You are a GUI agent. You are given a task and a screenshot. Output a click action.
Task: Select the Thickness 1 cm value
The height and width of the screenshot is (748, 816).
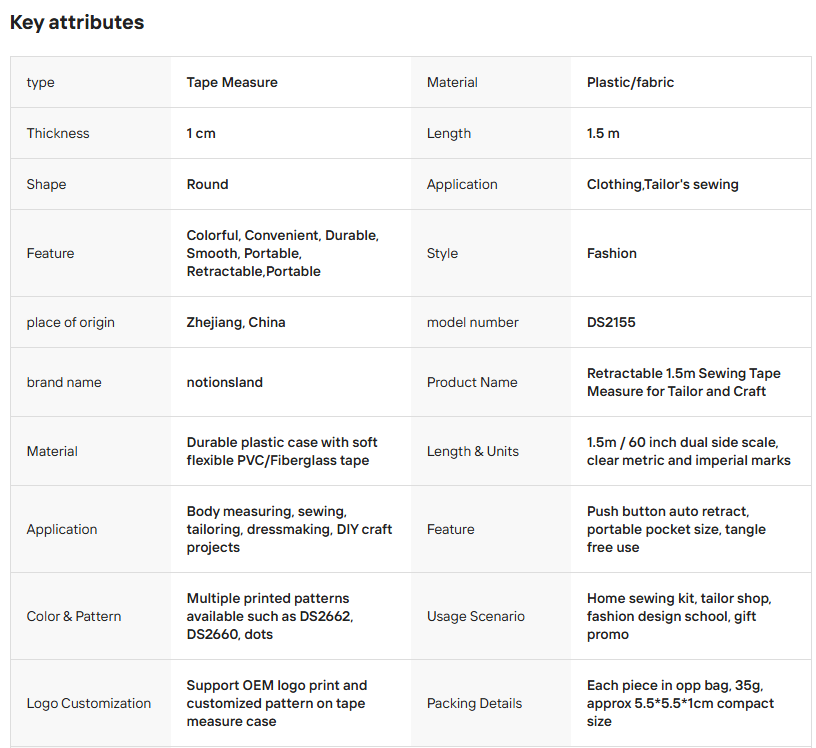201,133
